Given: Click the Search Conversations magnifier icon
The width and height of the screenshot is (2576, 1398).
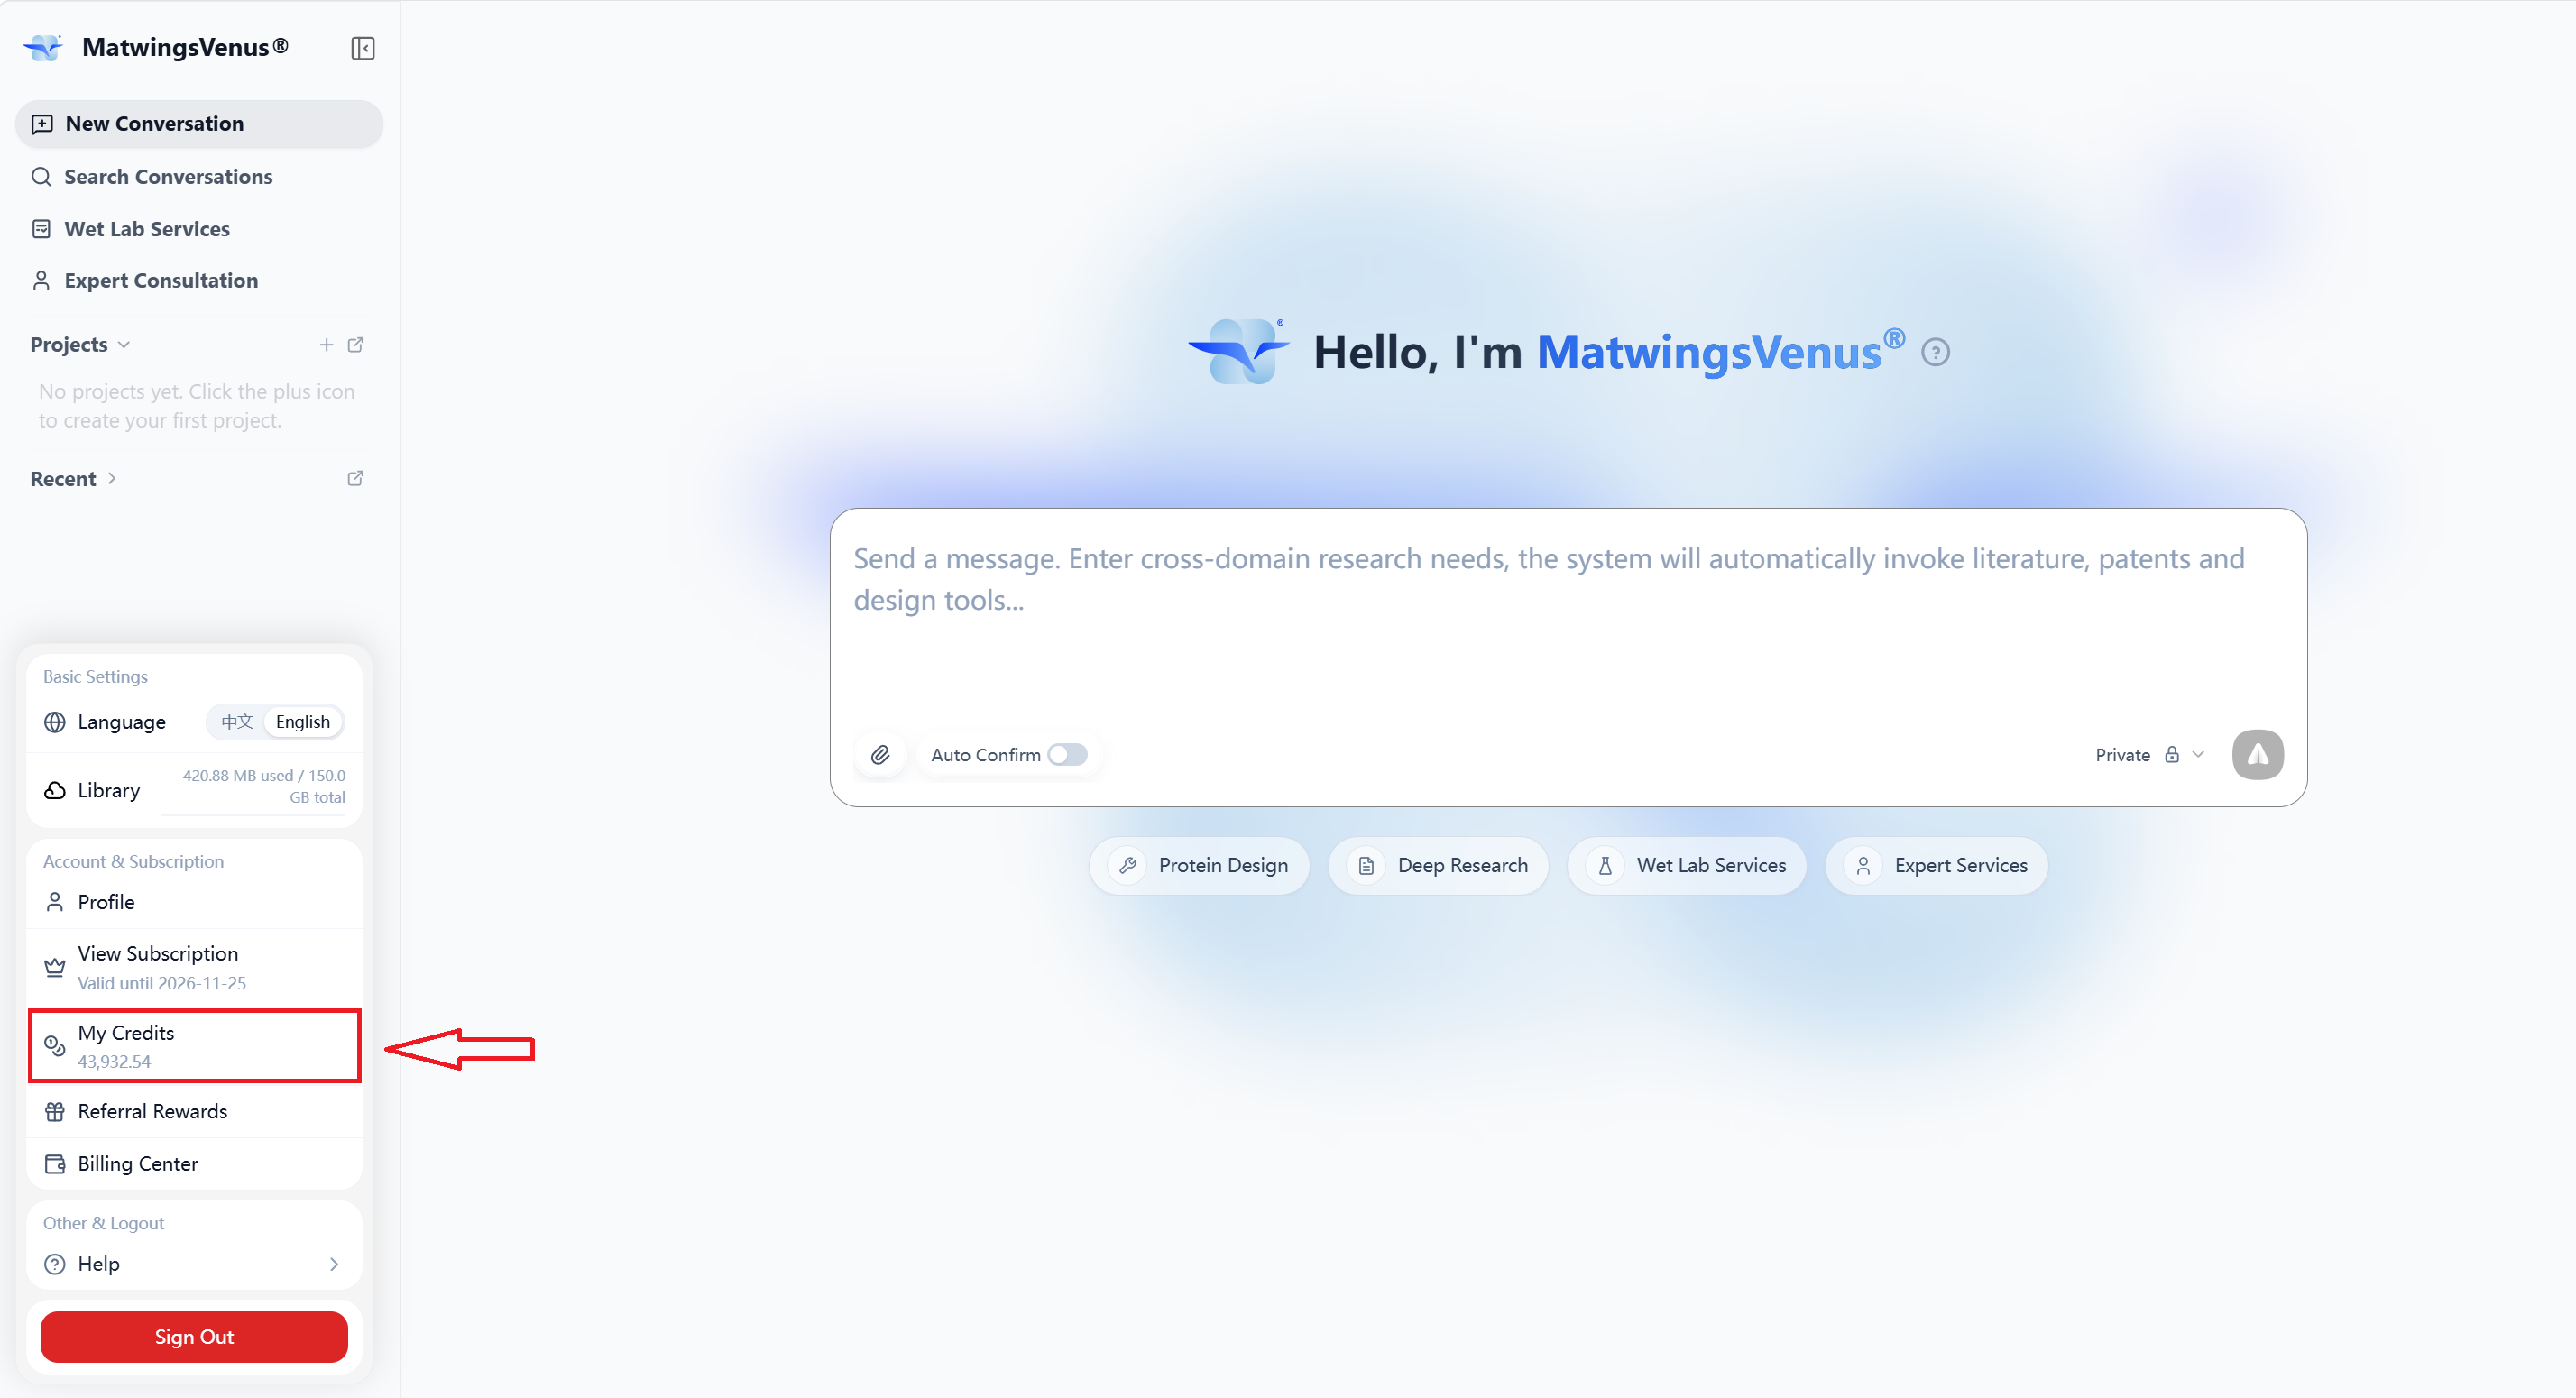Looking at the screenshot, I should (41, 177).
